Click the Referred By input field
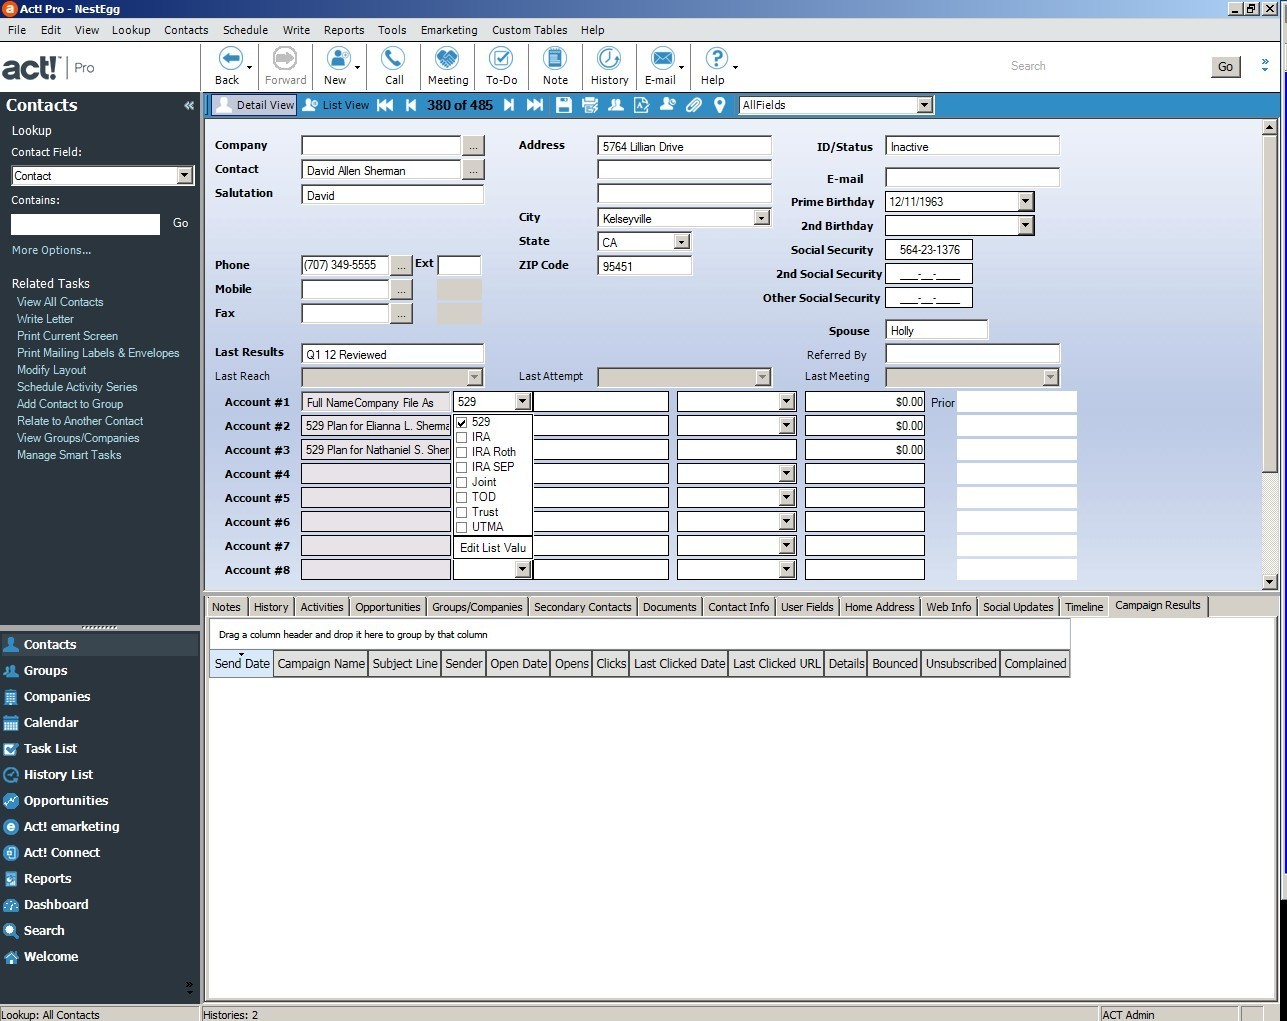This screenshot has width=1287, height=1021. tap(972, 354)
